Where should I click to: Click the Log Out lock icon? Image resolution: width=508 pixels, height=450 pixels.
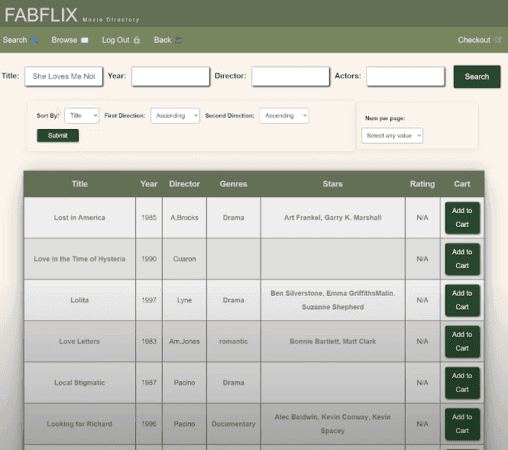coord(137,40)
